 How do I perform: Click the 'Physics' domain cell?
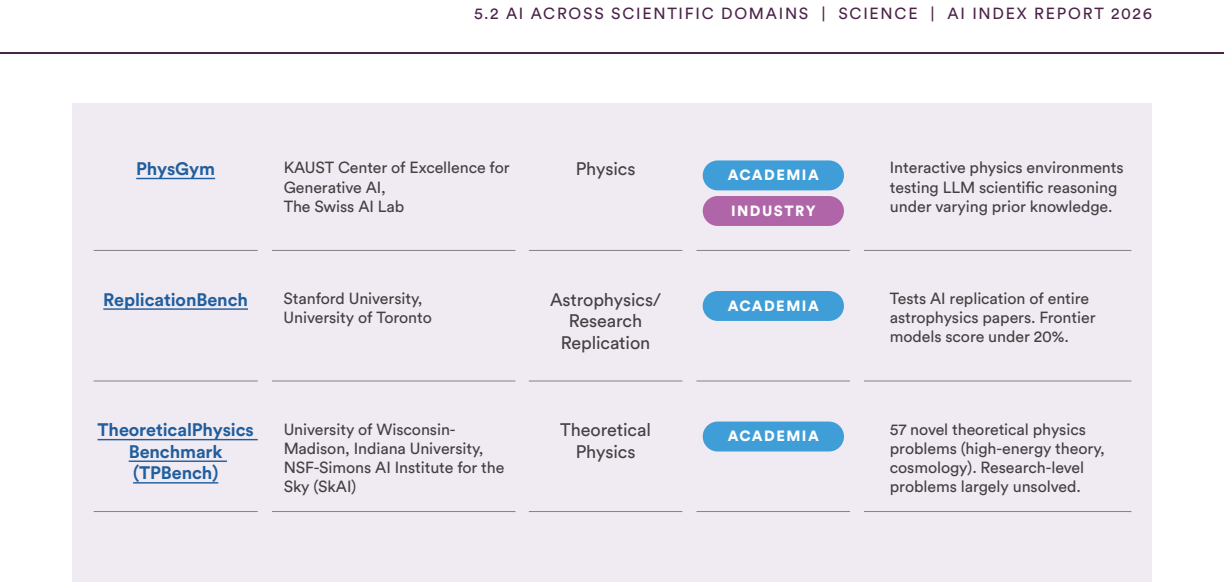click(605, 169)
